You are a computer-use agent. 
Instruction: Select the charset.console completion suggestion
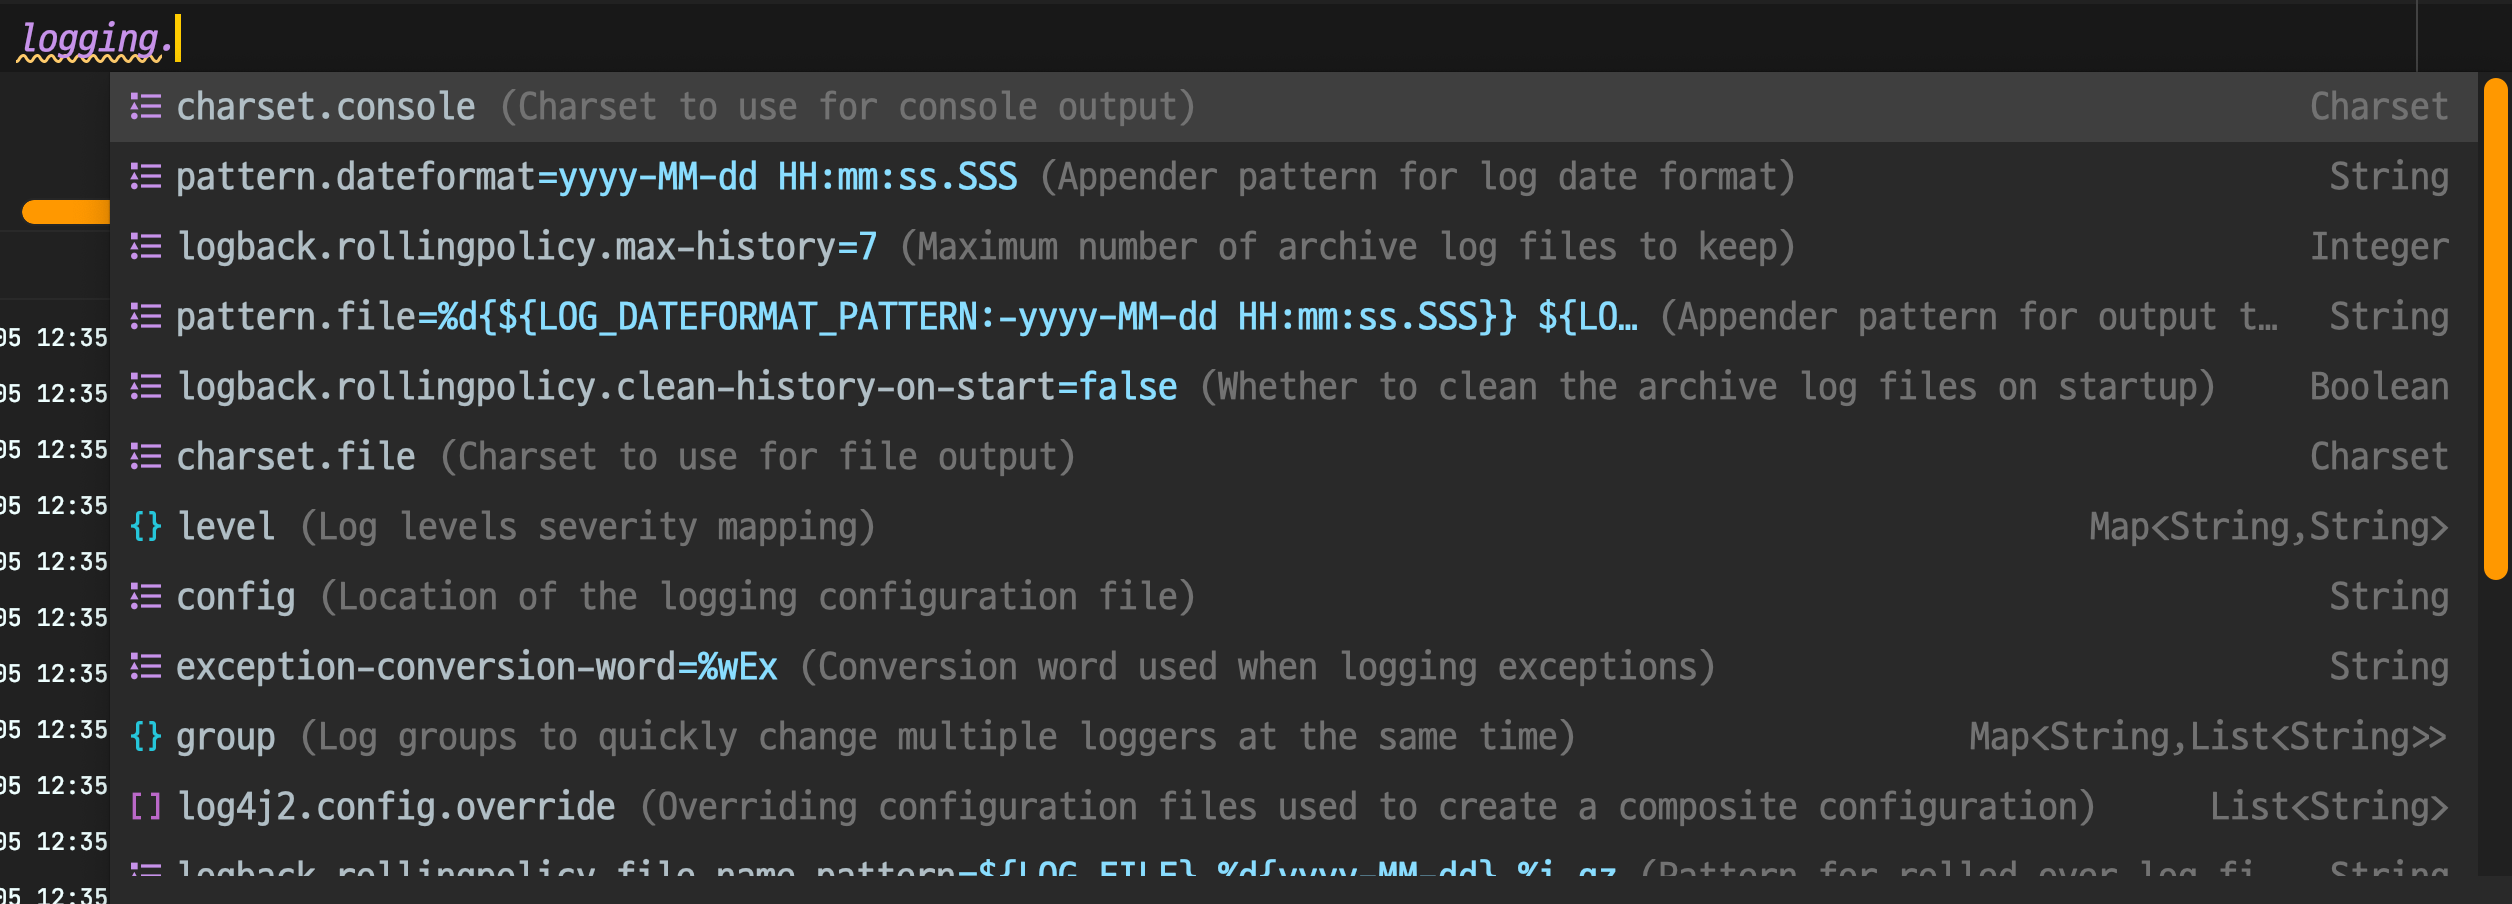click(x=327, y=106)
